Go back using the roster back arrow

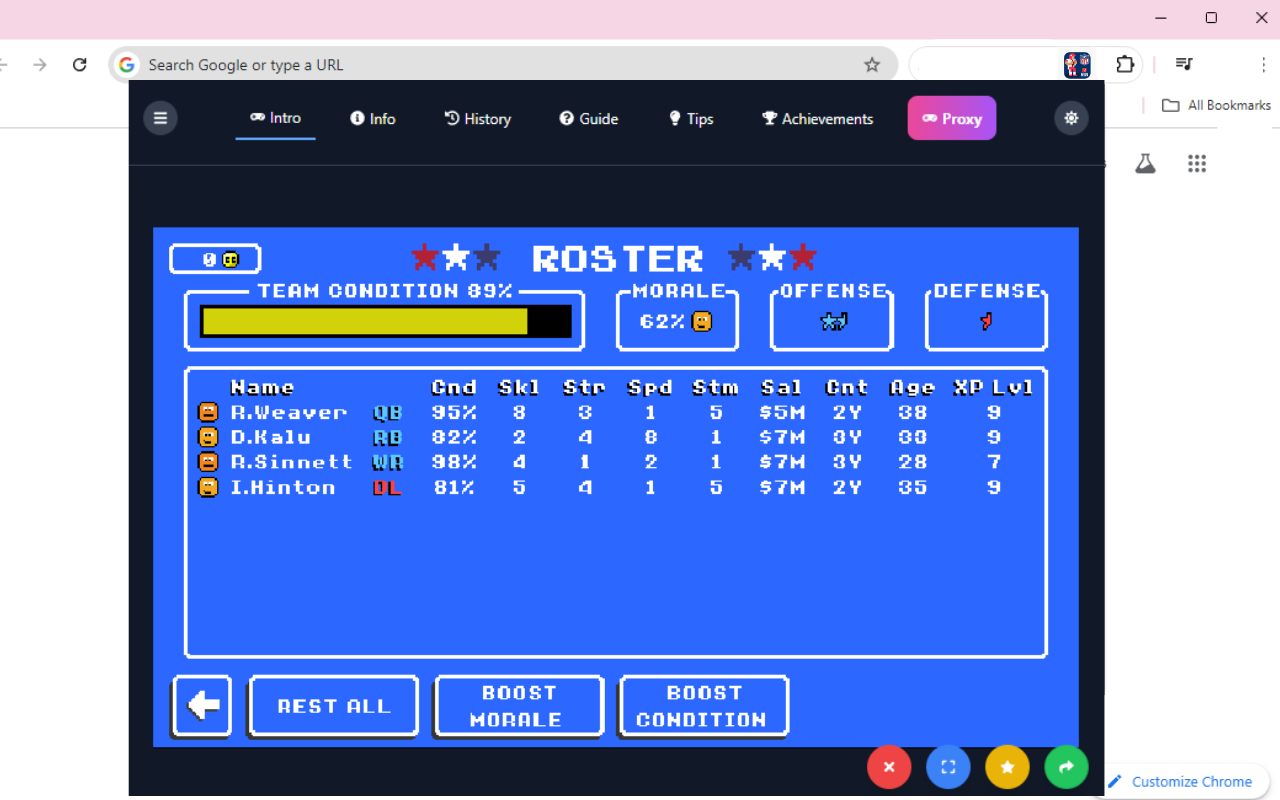click(x=201, y=706)
